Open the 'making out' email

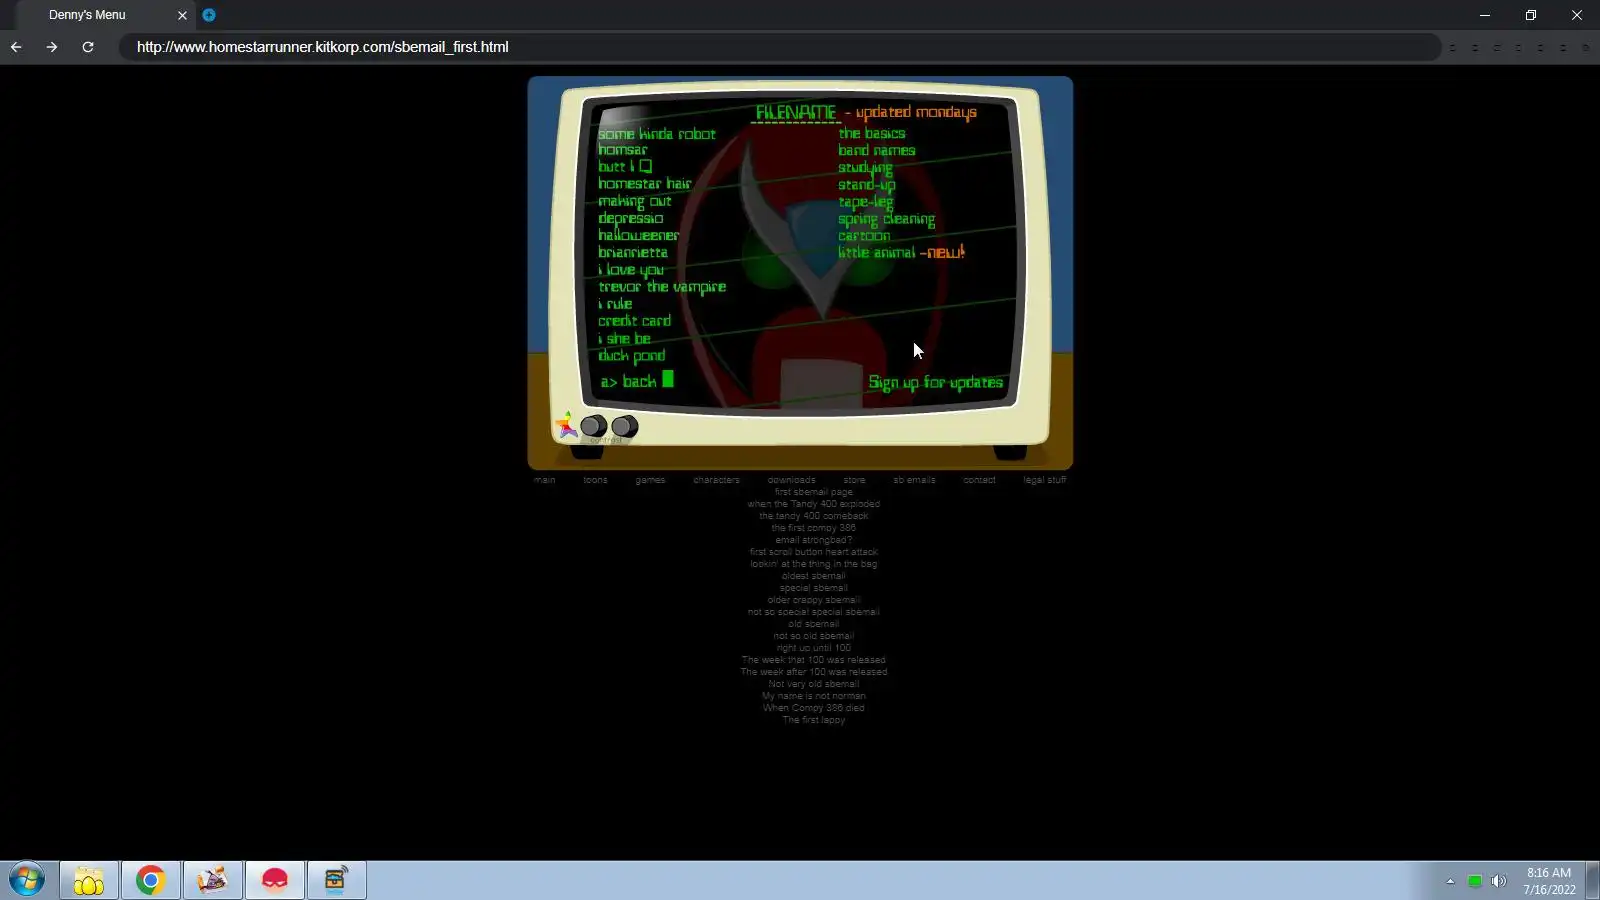click(x=635, y=201)
